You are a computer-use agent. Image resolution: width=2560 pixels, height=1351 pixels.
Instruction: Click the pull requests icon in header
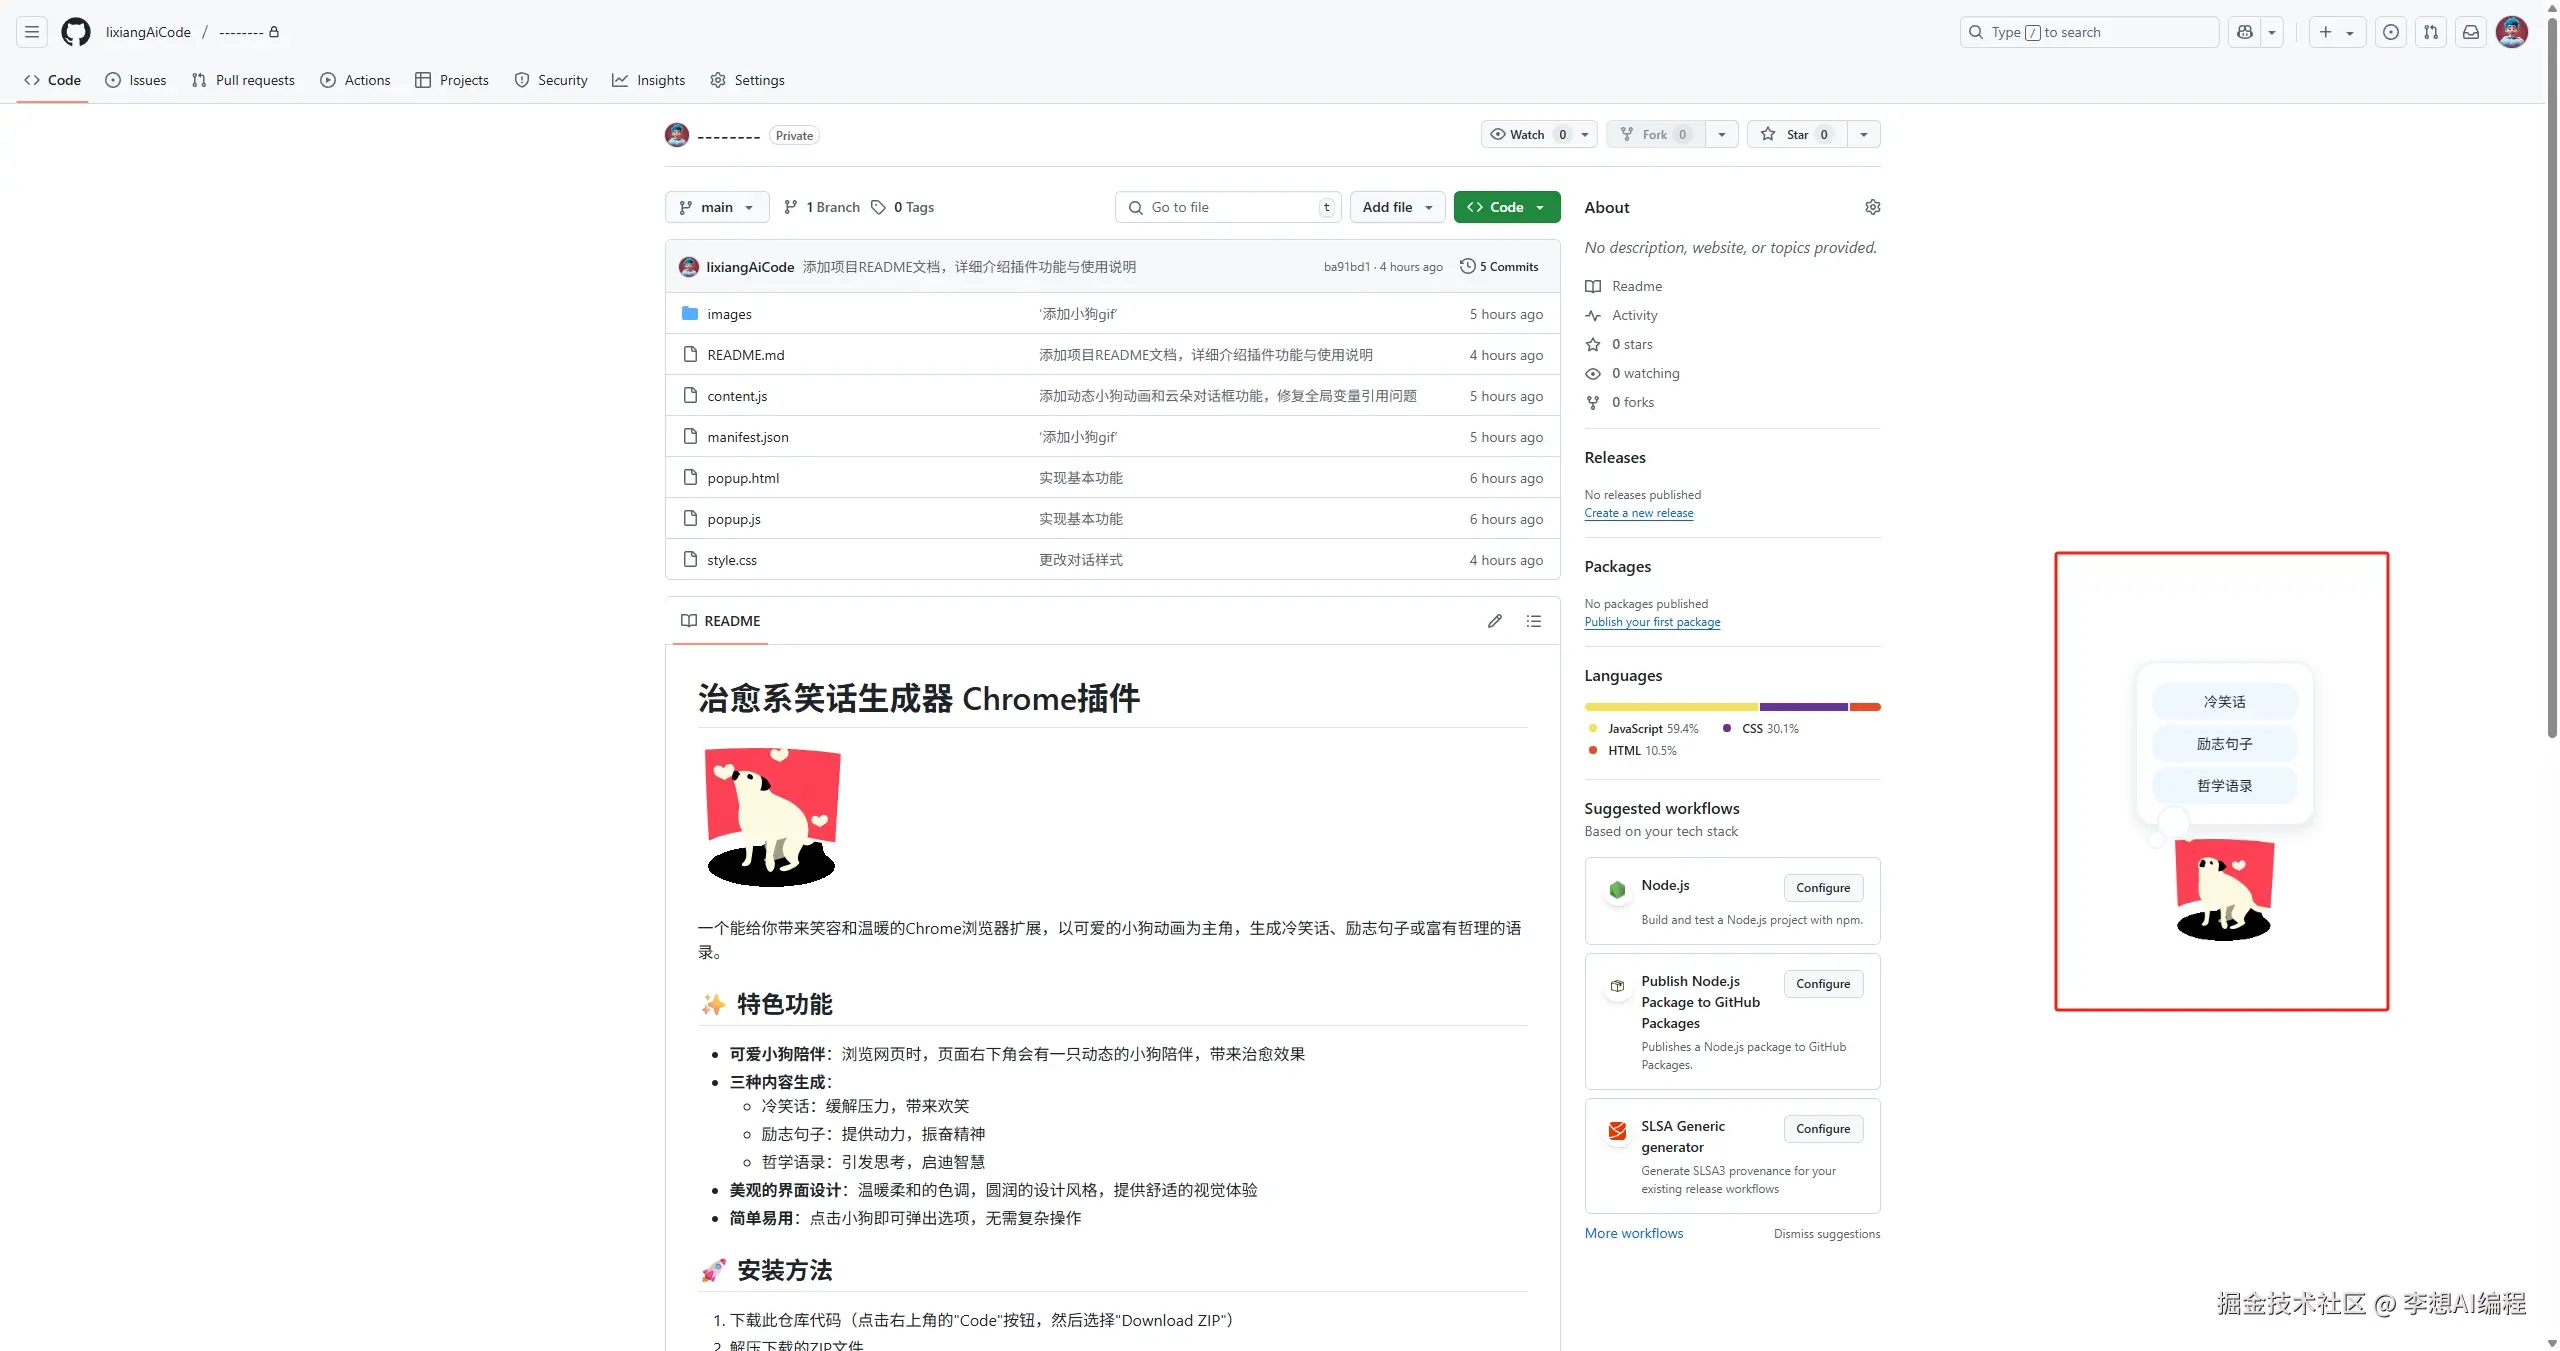point(2430,32)
